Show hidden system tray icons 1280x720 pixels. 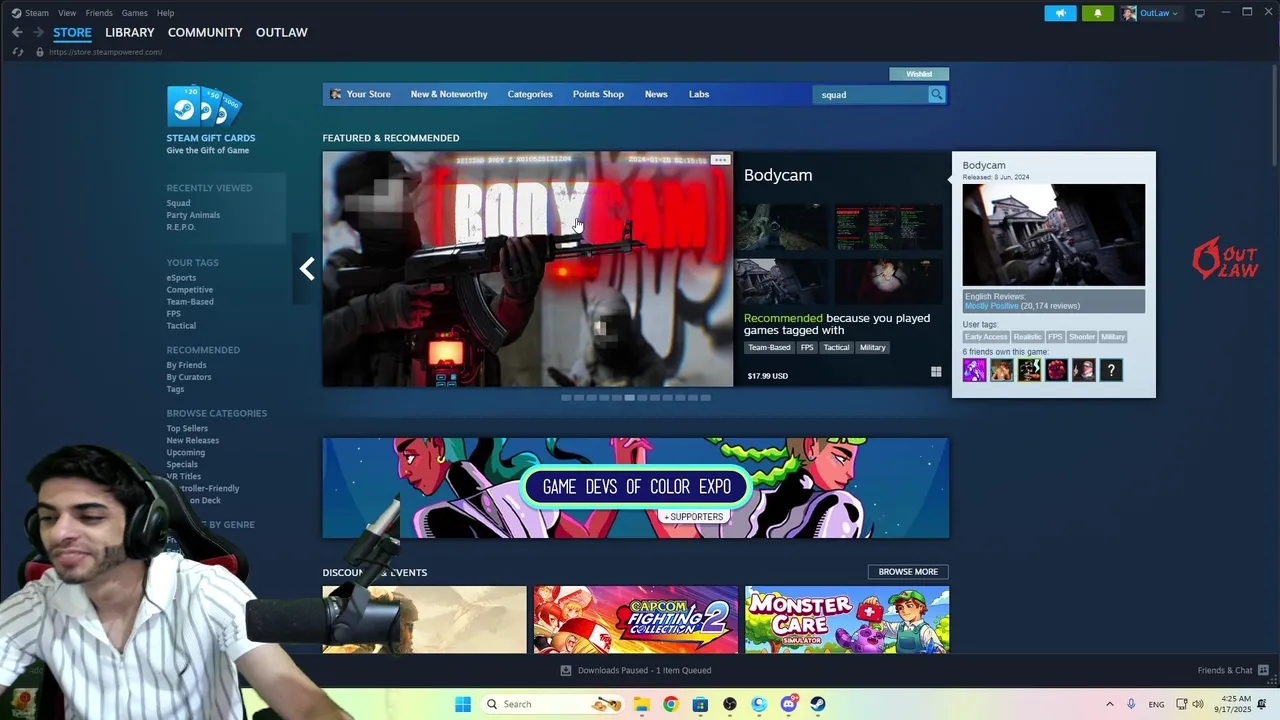1109,704
